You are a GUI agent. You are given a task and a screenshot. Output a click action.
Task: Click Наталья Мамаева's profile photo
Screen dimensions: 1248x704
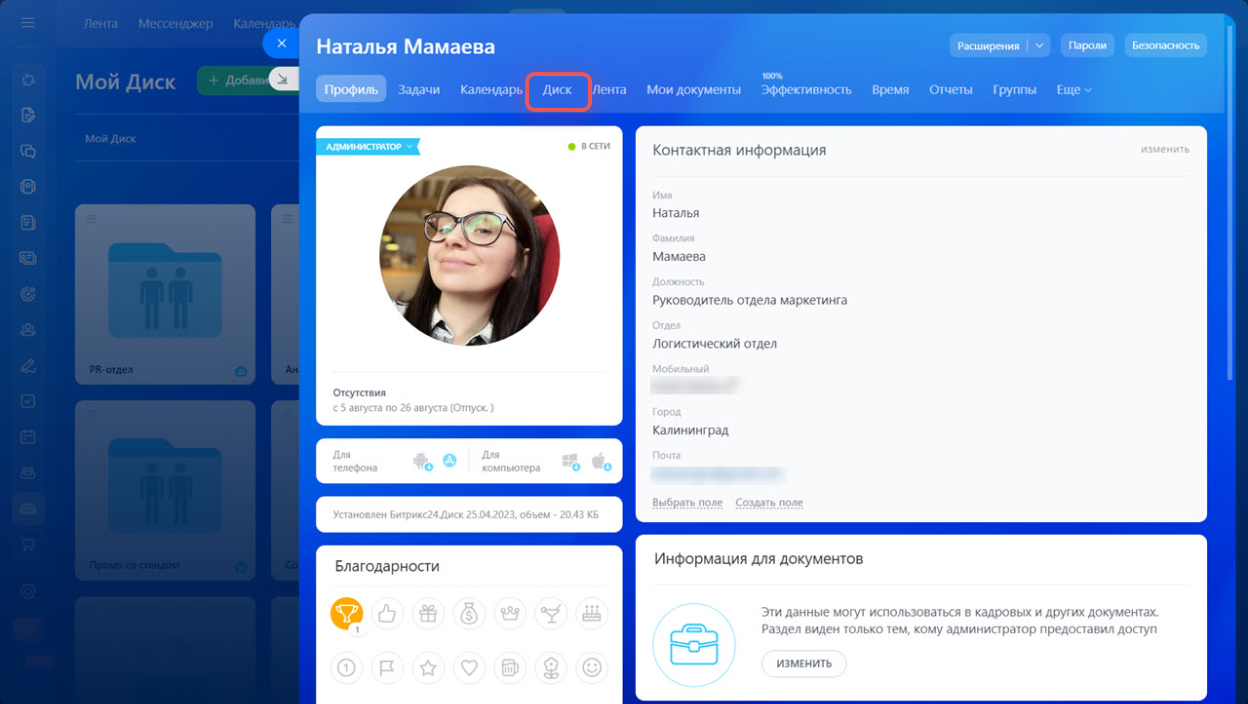[x=469, y=256]
